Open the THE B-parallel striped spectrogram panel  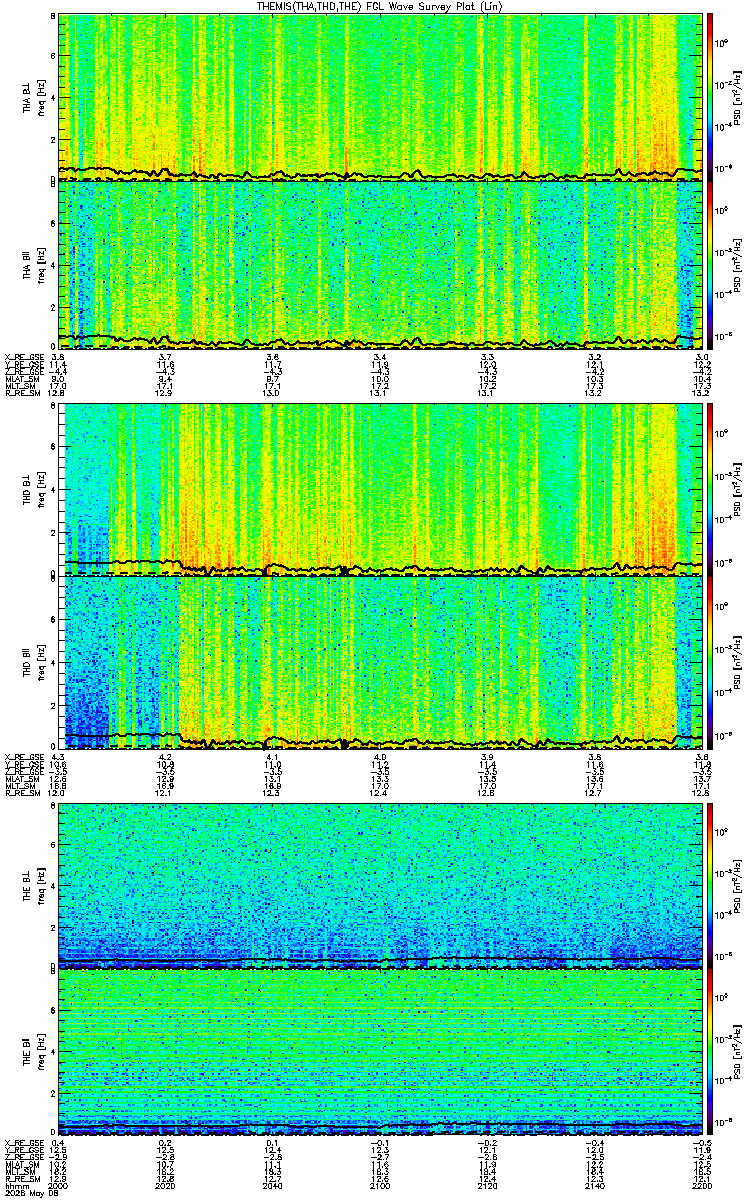pyautogui.click(x=381, y=1053)
